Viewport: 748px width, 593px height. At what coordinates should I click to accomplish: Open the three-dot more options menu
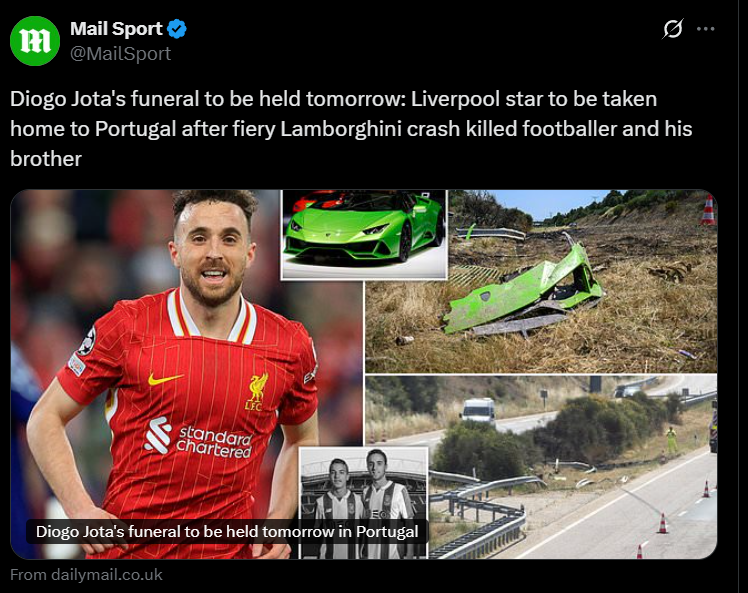(706, 29)
